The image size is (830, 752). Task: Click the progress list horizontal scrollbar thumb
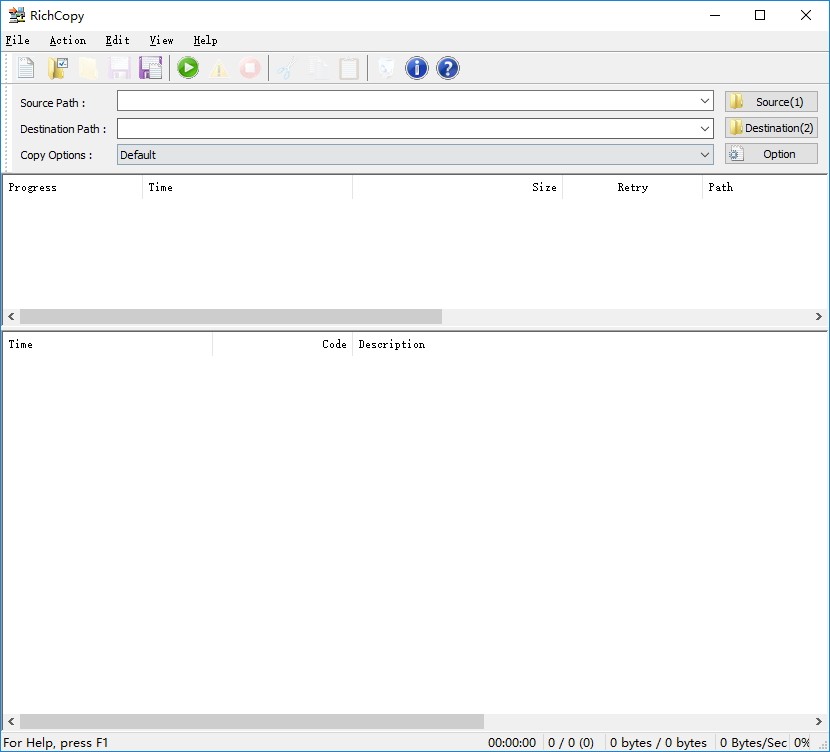coord(231,316)
